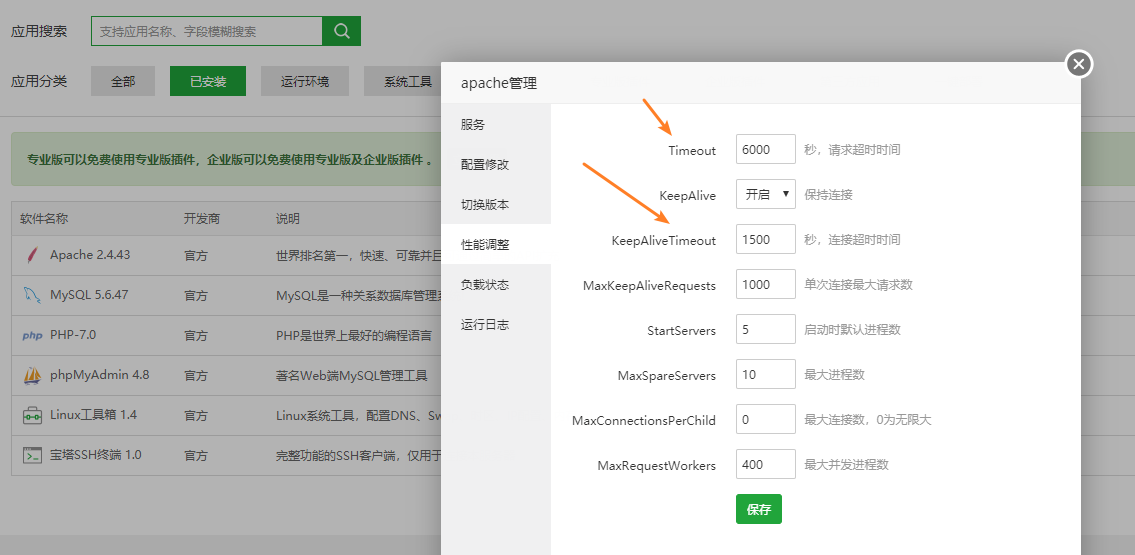Viewport: 1135px width, 555px height.
Task: Click the Timeout input field
Action: point(765,150)
